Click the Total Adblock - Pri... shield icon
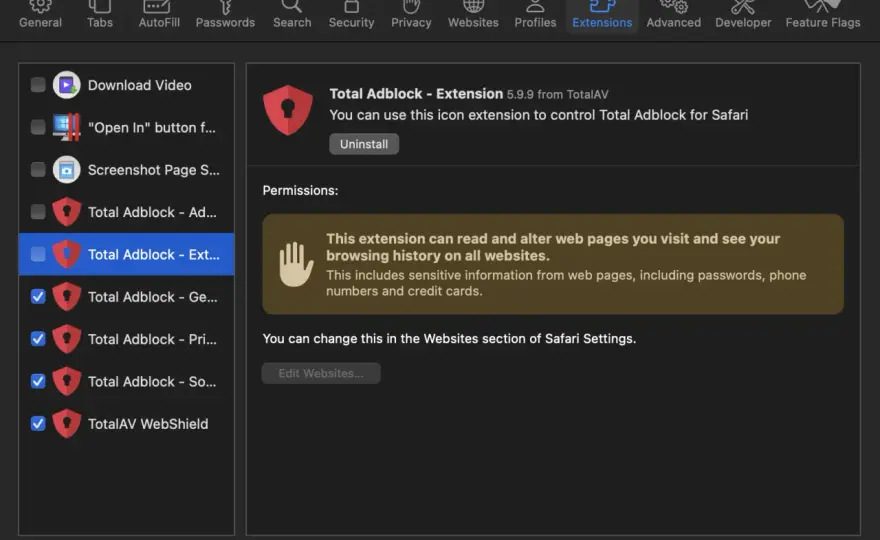 tap(67, 339)
